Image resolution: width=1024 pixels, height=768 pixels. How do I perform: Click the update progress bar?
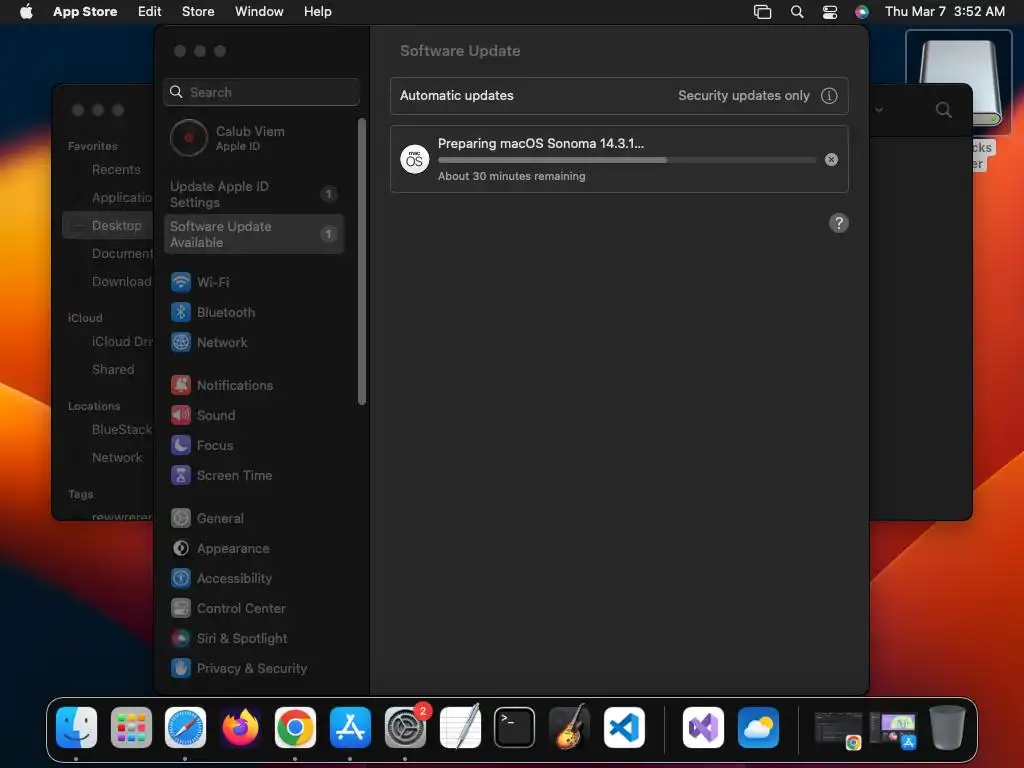click(627, 160)
